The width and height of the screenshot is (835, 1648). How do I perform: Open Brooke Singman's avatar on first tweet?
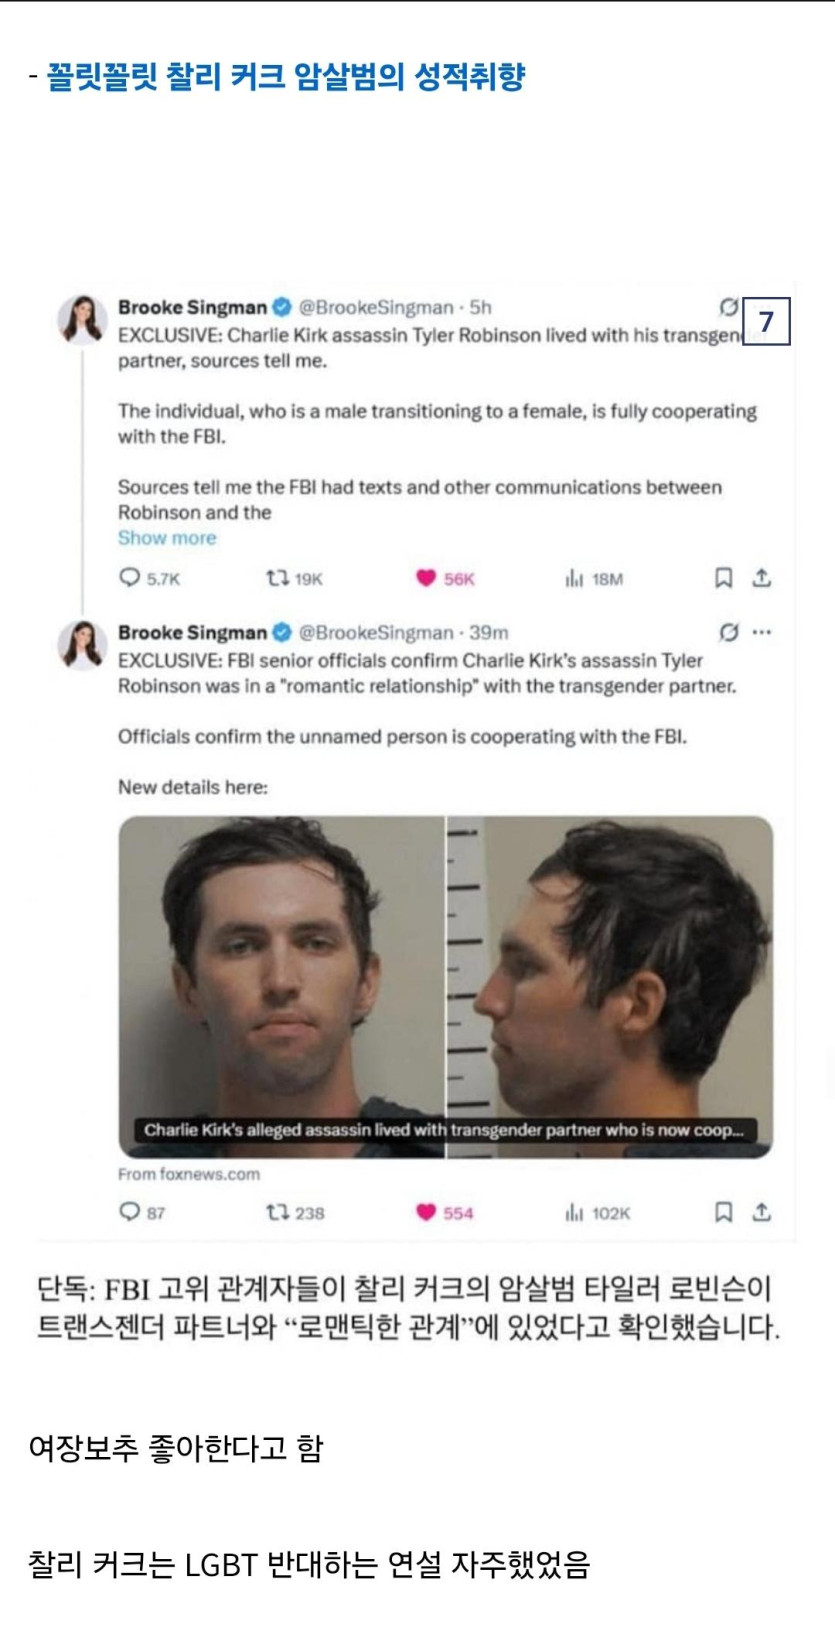82,320
